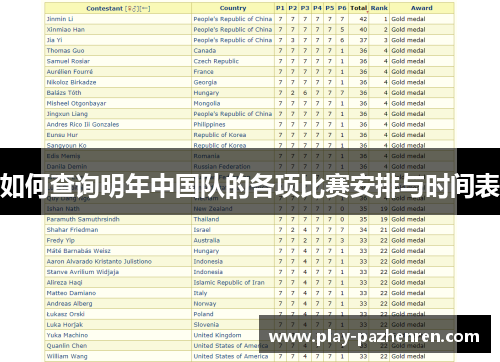Sort by Total column header
The image size is (500, 362).
click(x=359, y=8)
